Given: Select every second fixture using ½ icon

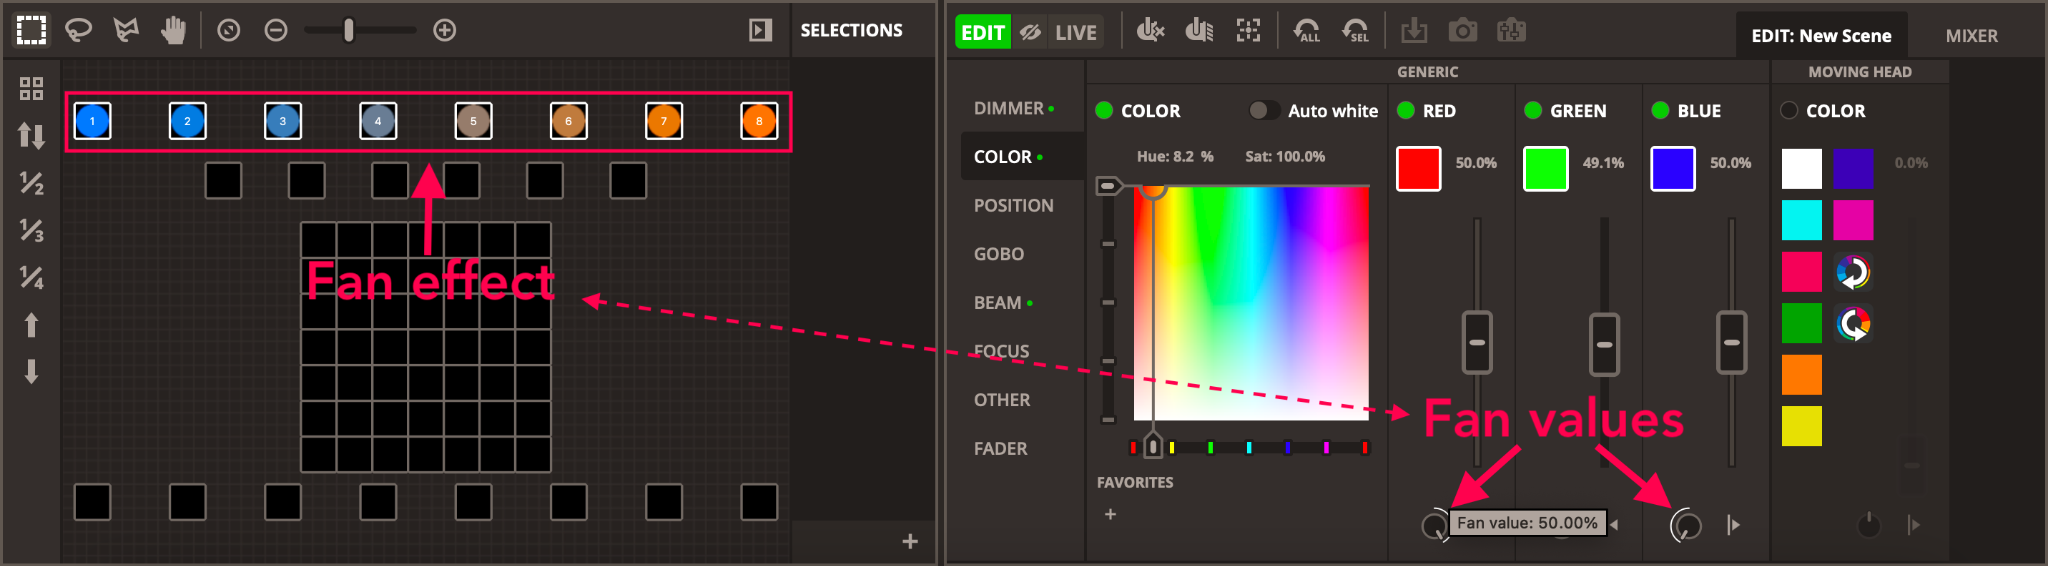Looking at the screenshot, I should [x=31, y=183].
